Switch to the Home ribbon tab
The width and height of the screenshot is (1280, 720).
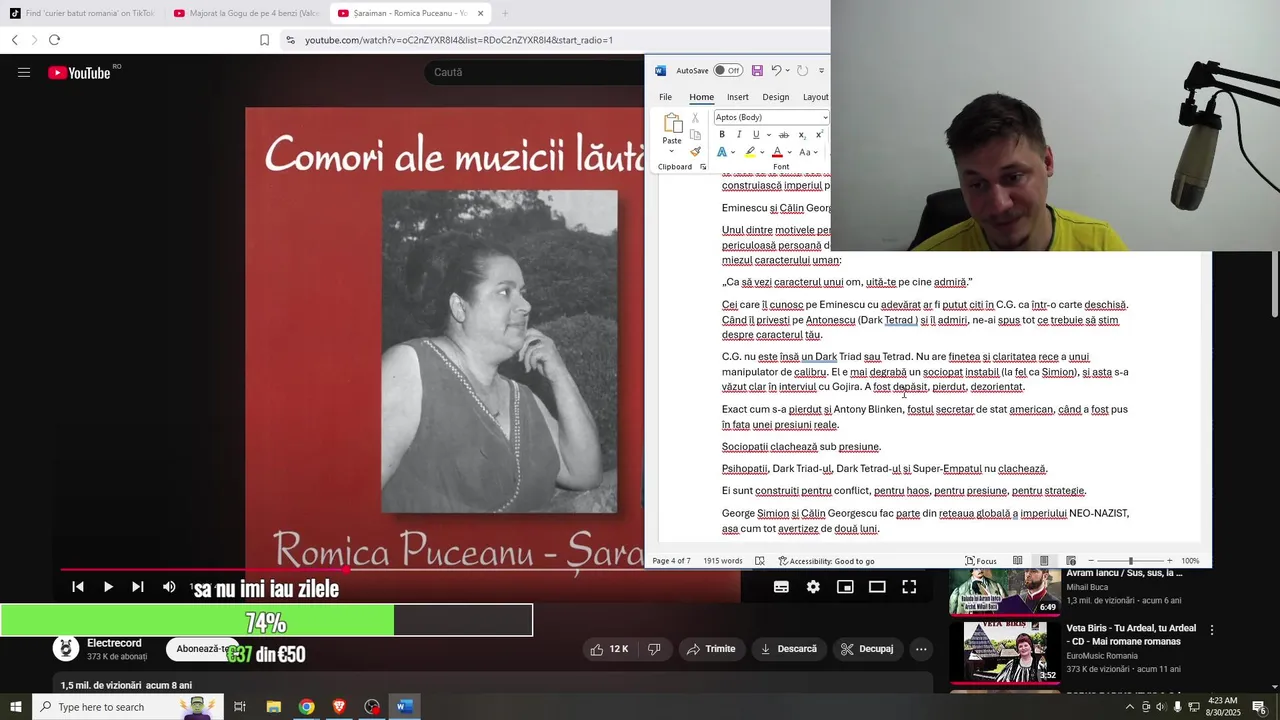(x=701, y=97)
